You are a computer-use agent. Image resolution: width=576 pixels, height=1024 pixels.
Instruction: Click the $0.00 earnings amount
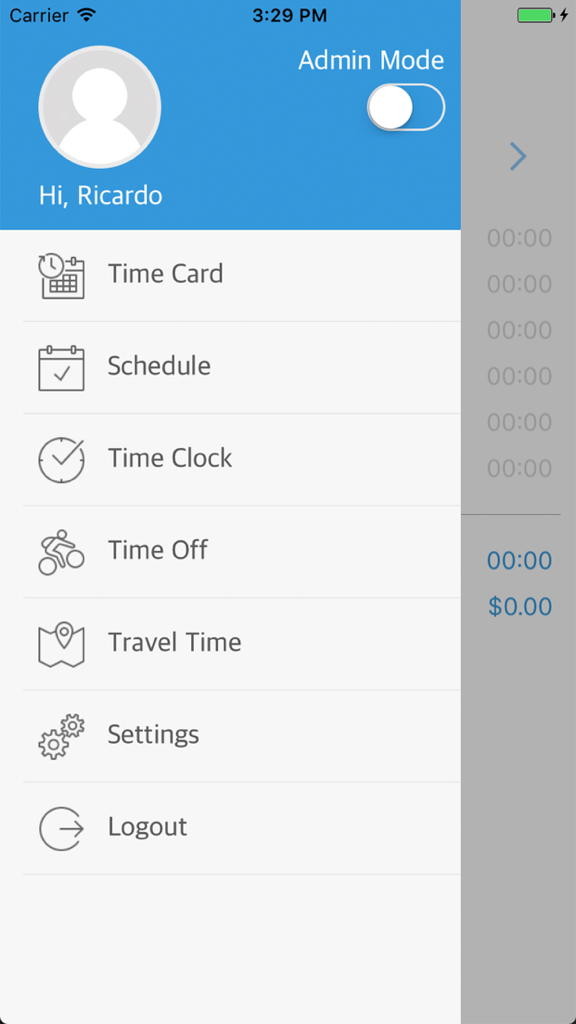pos(520,606)
